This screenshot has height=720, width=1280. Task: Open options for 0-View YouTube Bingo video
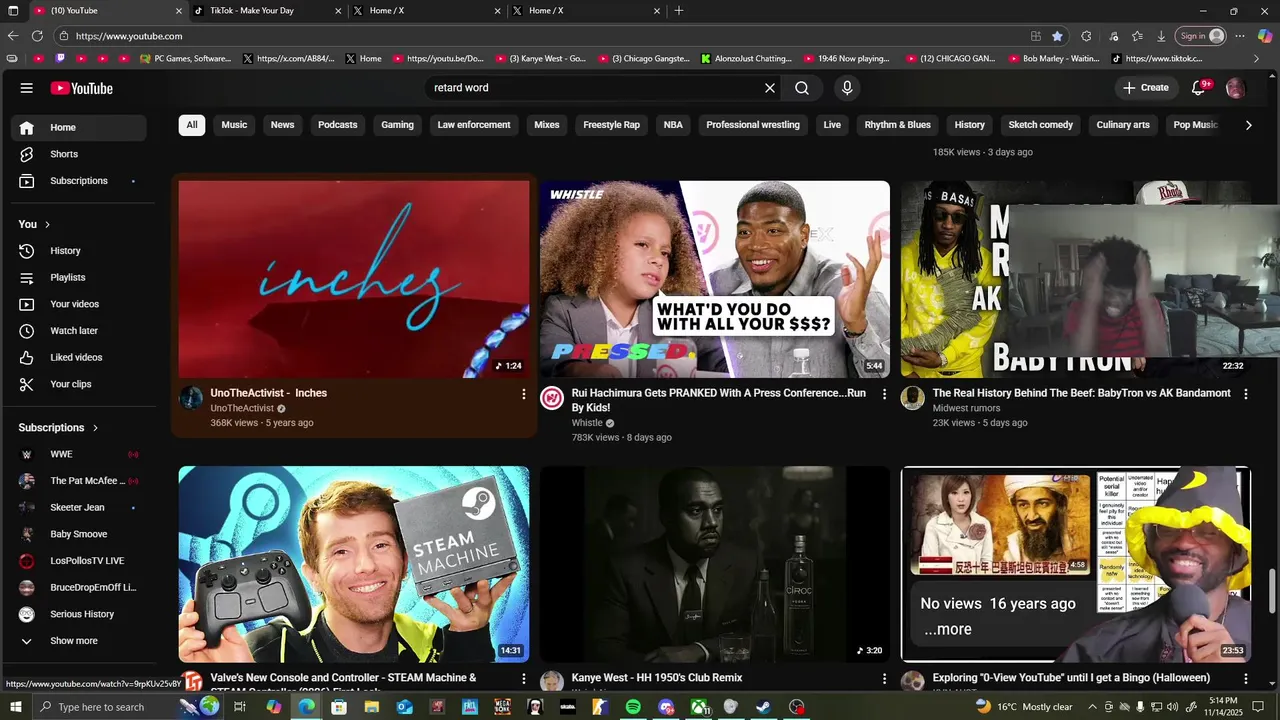[x=1246, y=679]
